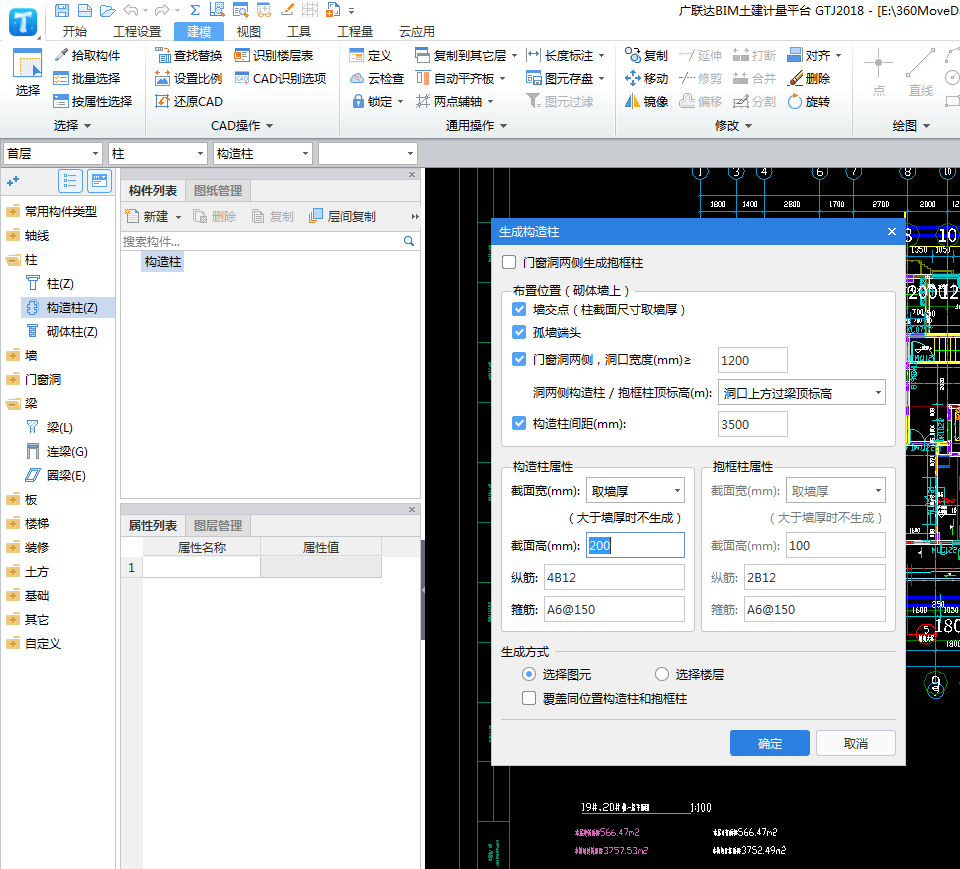Select the 镜像 mirror tool

pyautogui.click(x=646, y=102)
